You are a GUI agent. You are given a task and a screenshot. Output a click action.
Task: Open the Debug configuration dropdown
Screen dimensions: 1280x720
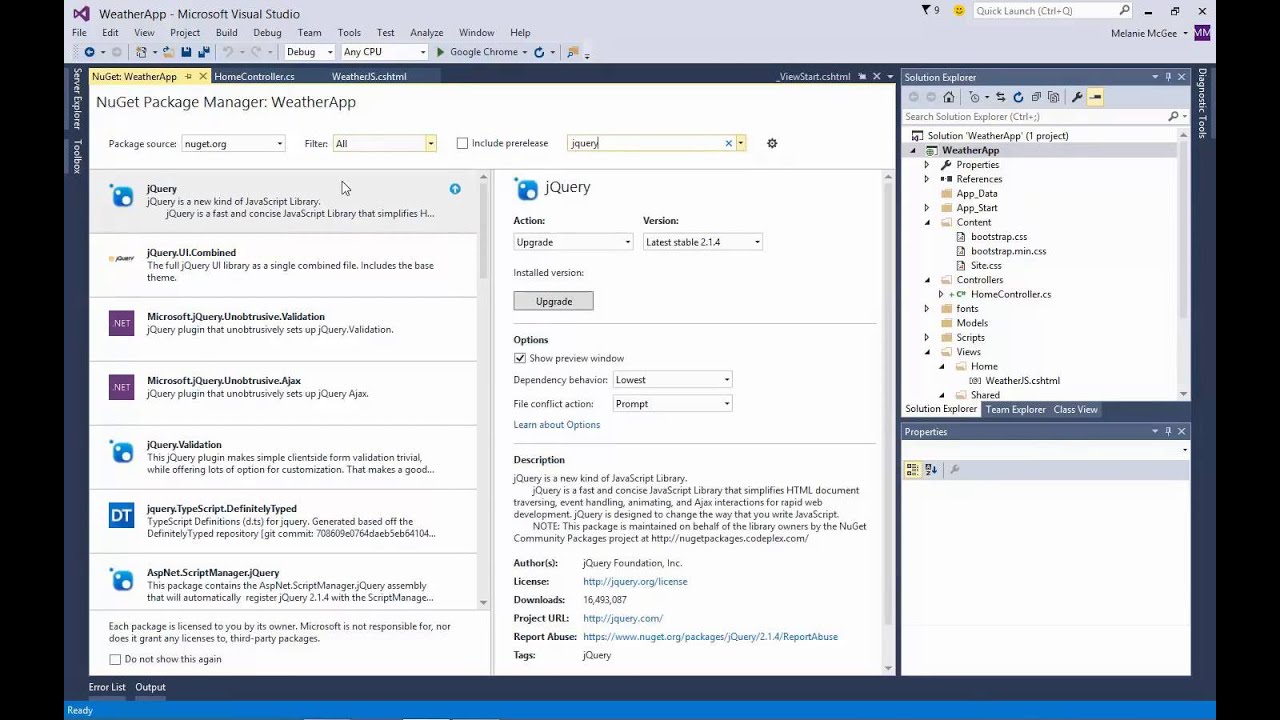click(x=309, y=52)
